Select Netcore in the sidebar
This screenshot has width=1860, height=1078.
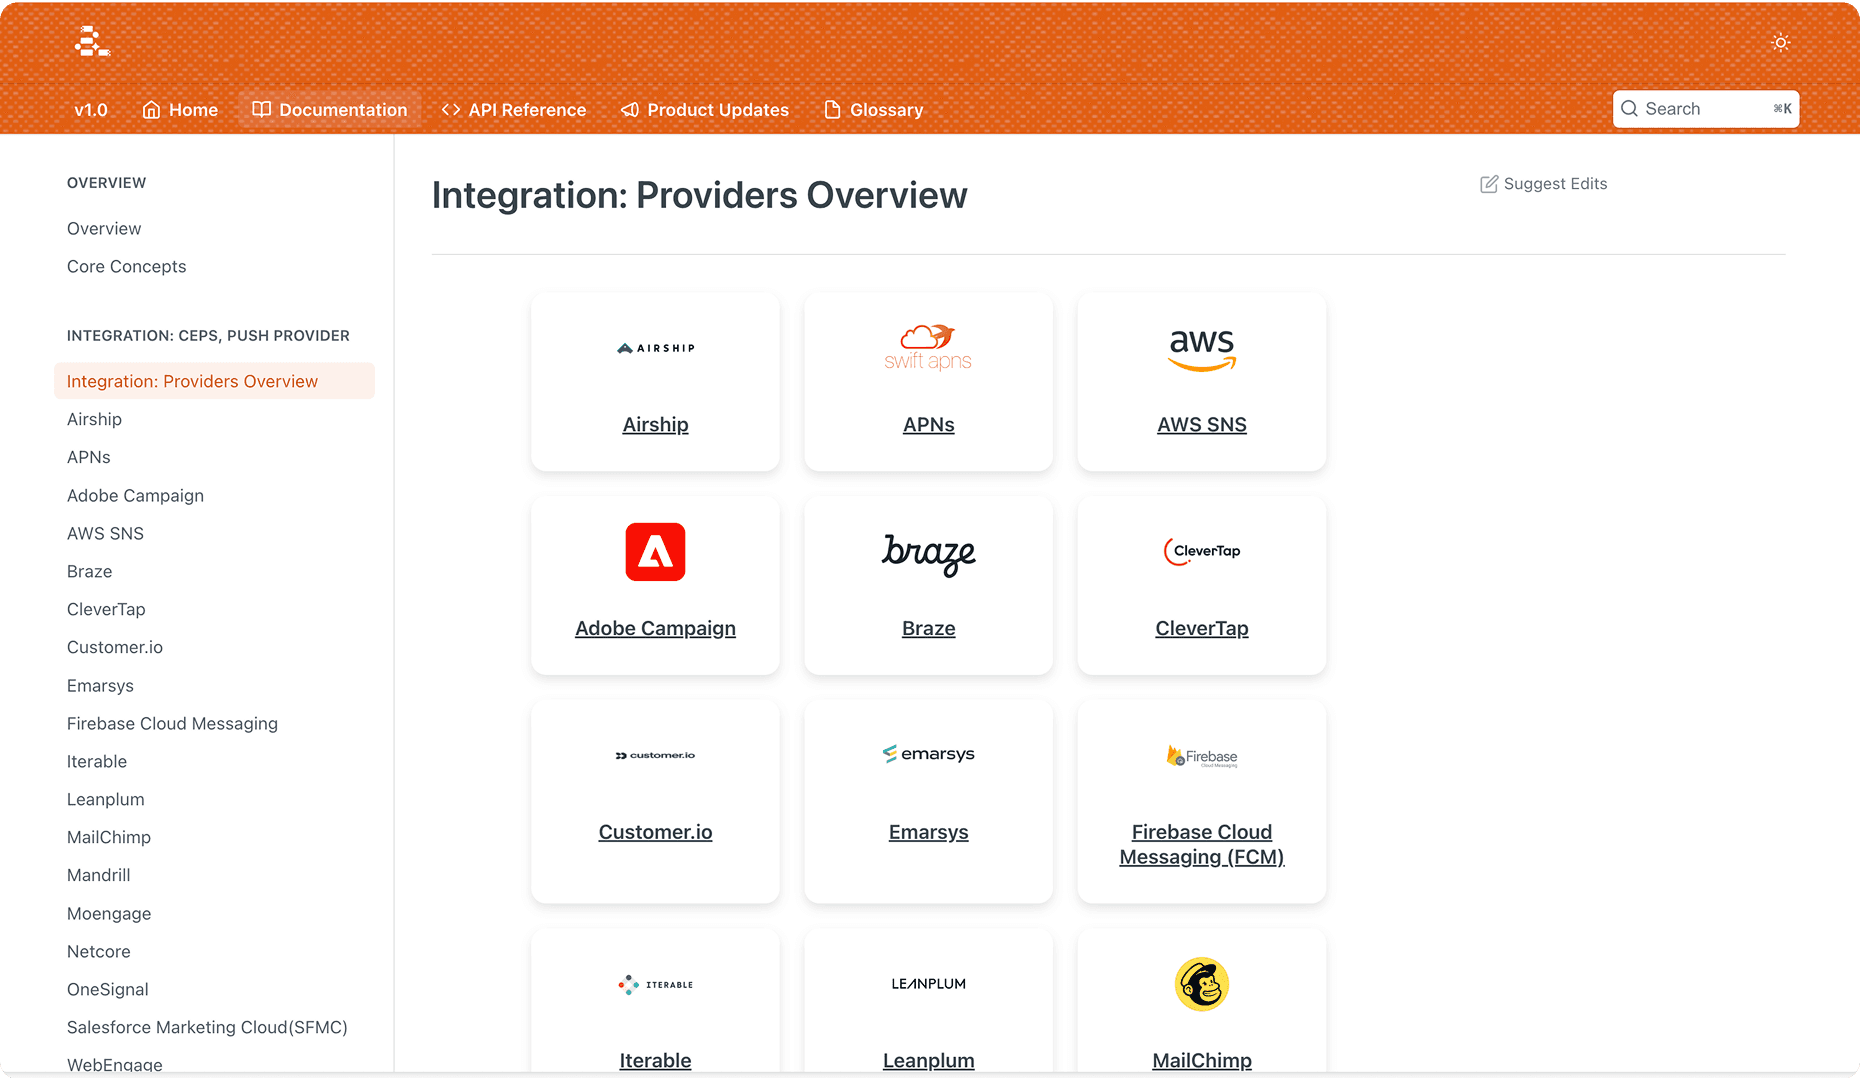(x=98, y=952)
